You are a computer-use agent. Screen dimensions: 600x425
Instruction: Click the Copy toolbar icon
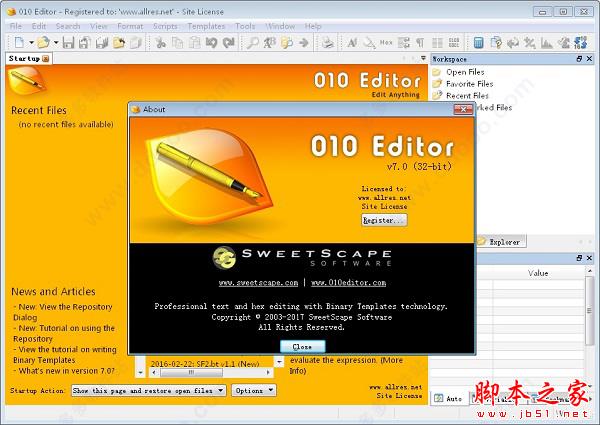[x=177, y=42]
